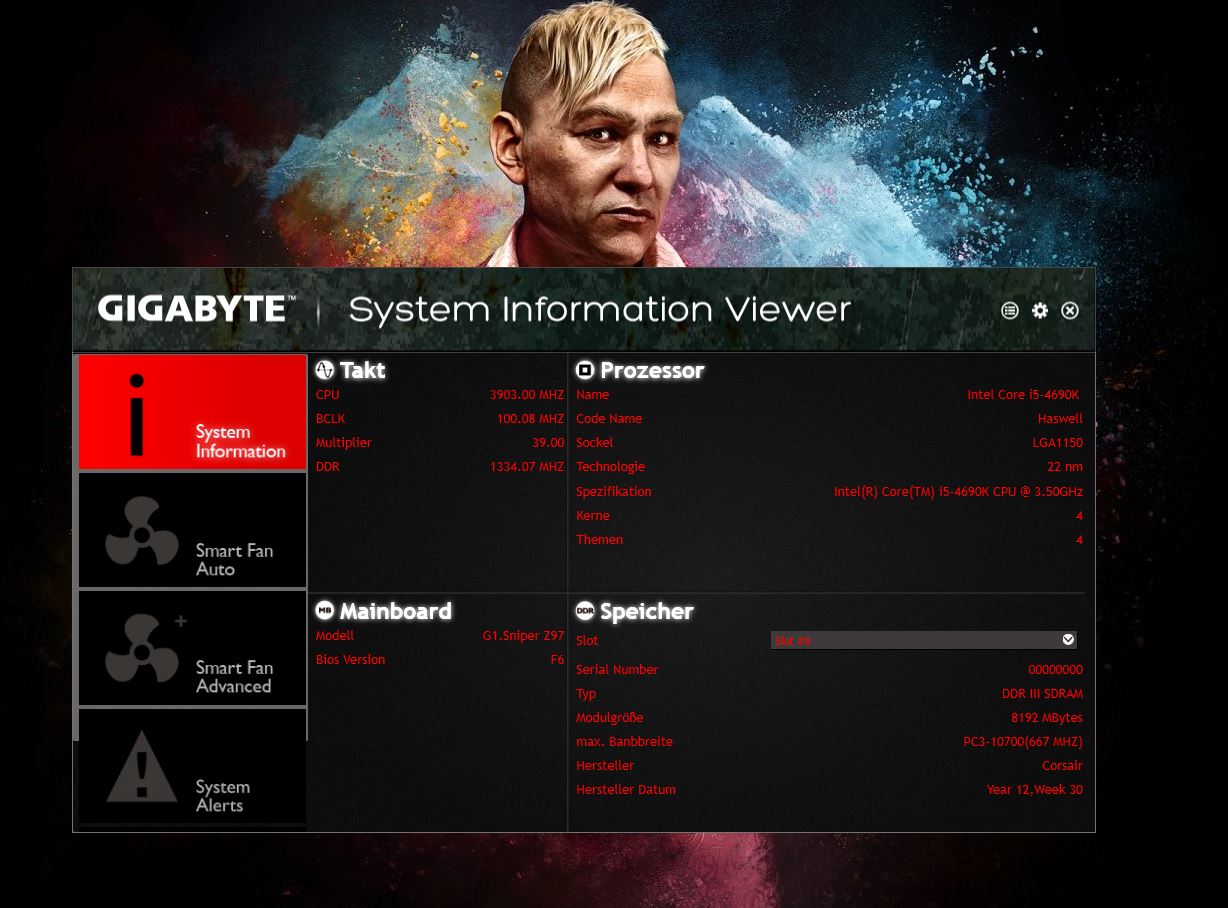The width and height of the screenshot is (1228, 908).
Task: Click the Prozessor section icon
Action: click(585, 370)
